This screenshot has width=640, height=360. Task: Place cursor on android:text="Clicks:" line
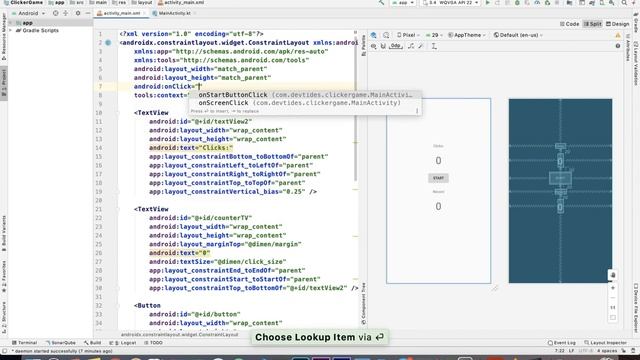191,148
